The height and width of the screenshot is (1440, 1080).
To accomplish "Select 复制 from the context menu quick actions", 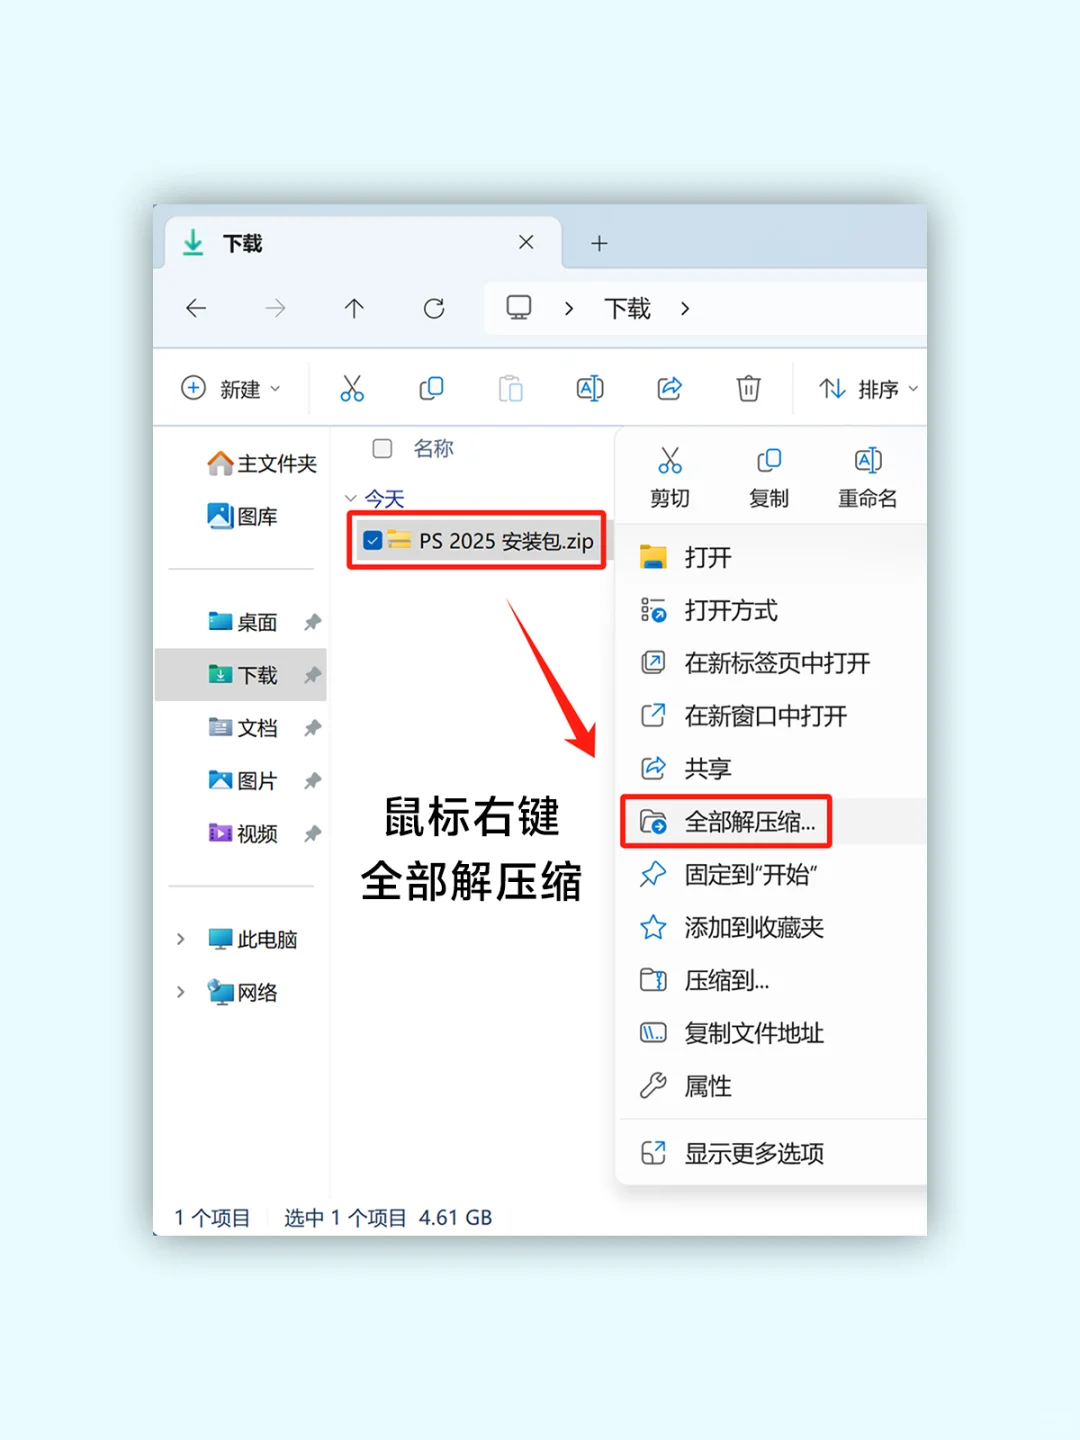I will tap(769, 477).
